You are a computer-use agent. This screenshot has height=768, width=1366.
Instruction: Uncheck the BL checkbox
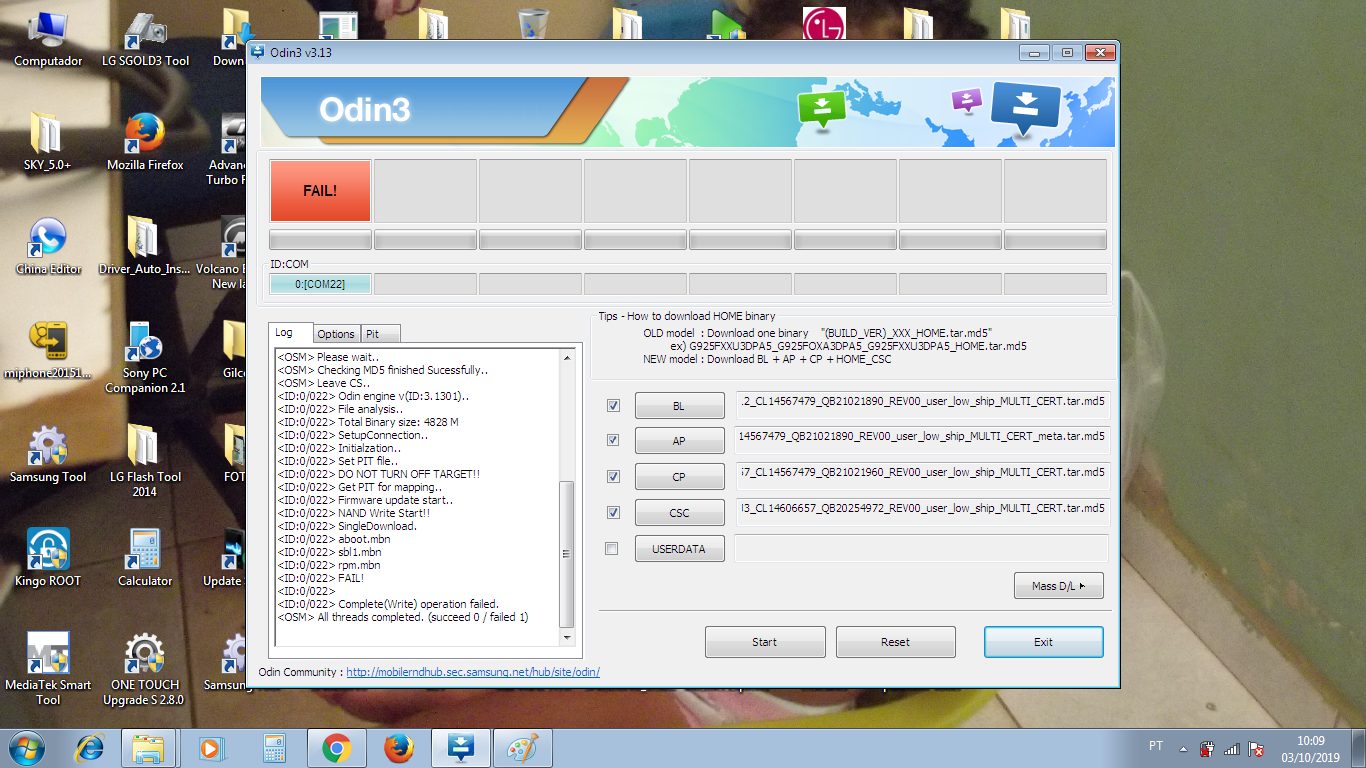[x=613, y=406]
